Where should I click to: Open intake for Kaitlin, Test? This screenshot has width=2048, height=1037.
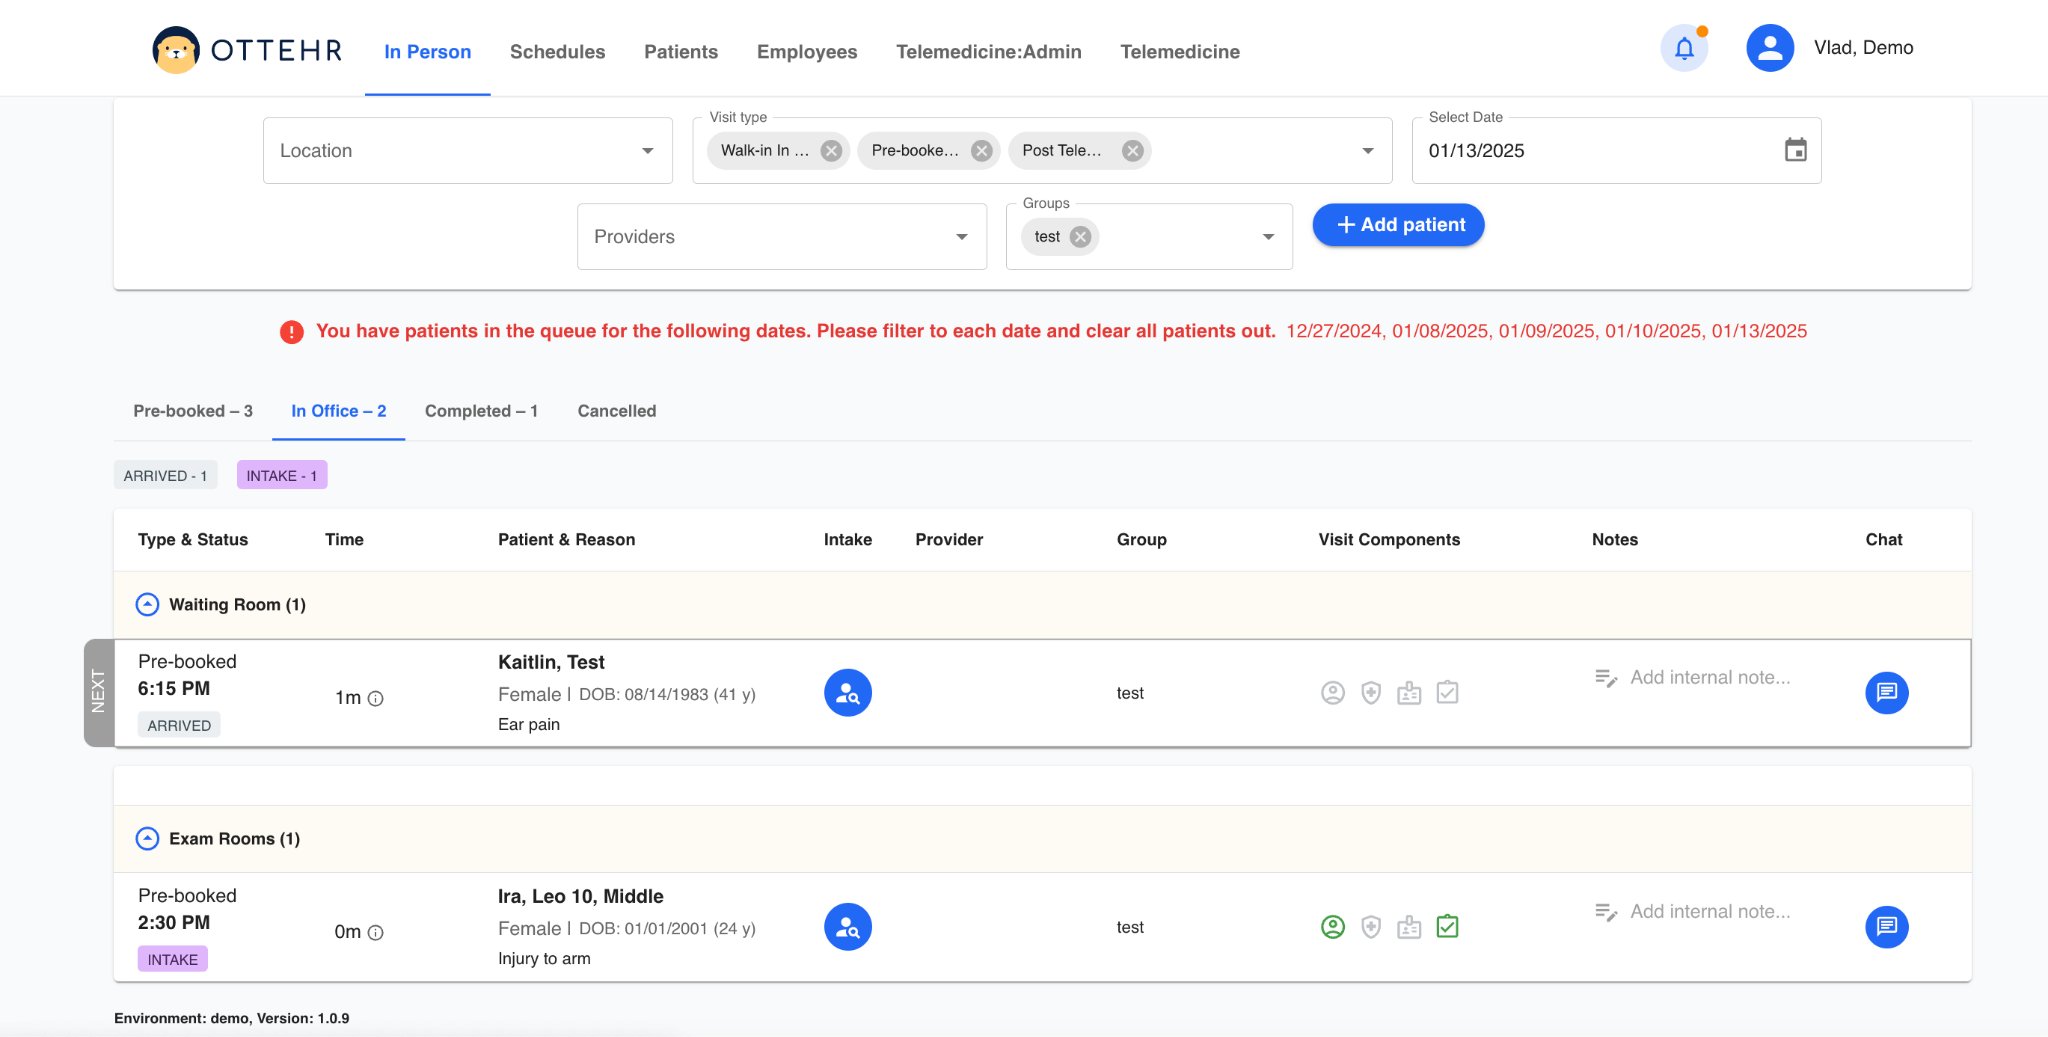tap(847, 693)
